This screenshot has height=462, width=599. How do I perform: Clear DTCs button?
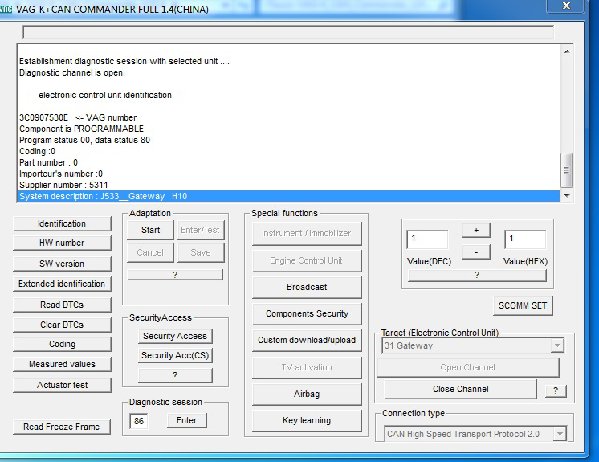coord(62,324)
